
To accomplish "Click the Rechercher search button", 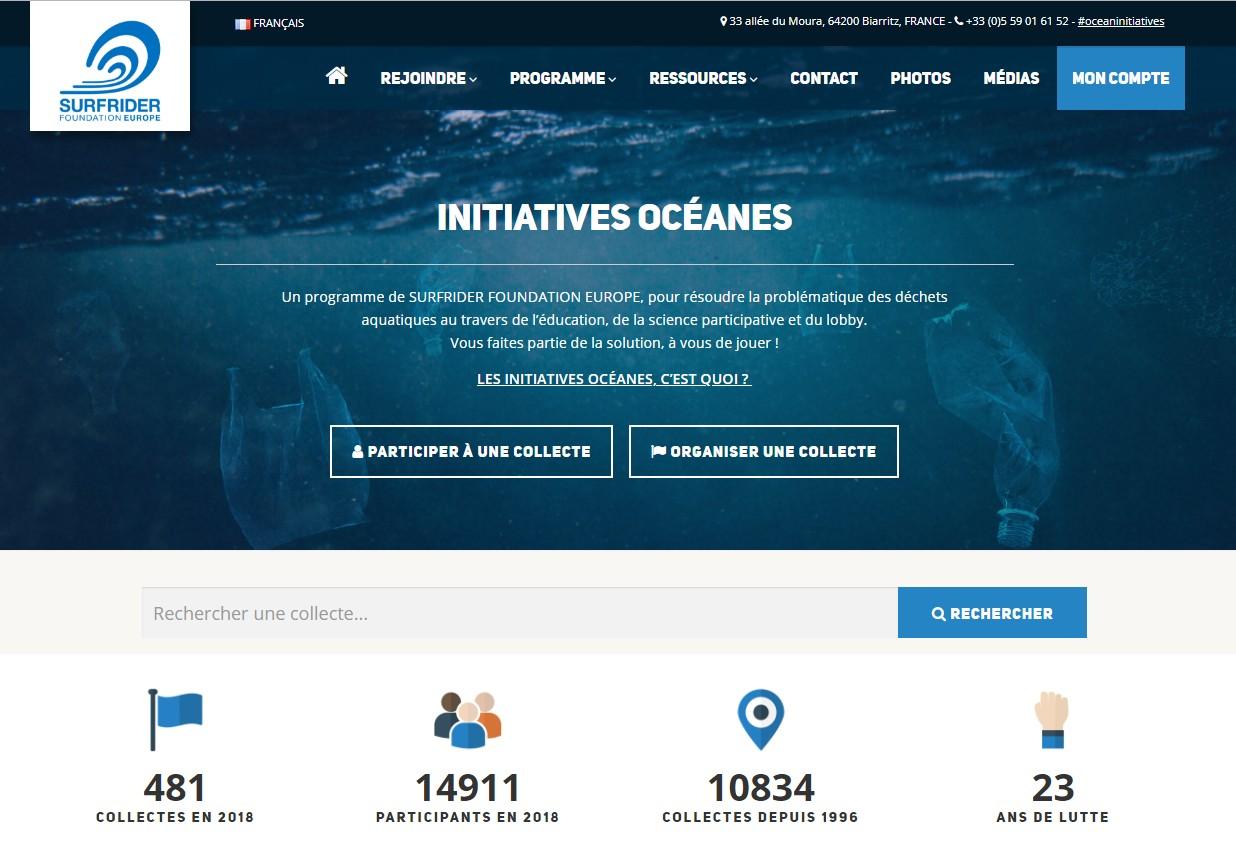I will tap(992, 613).
